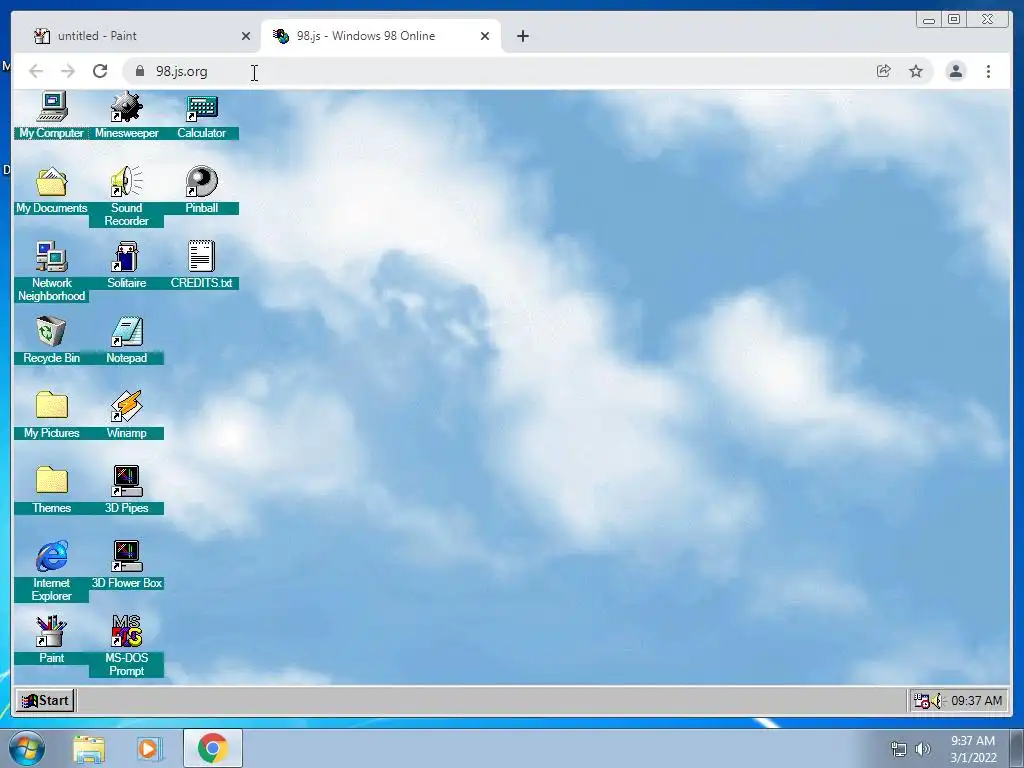Open Windows Explorer from the taskbar
The height and width of the screenshot is (768, 1024).
(x=89, y=749)
